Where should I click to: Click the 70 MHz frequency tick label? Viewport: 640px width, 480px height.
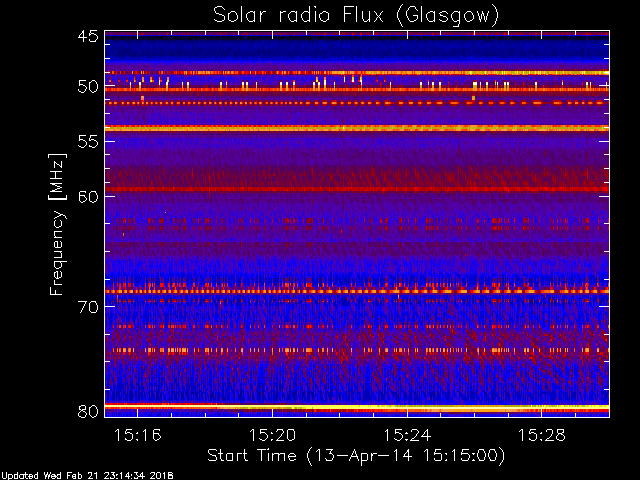tap(87, 306)
